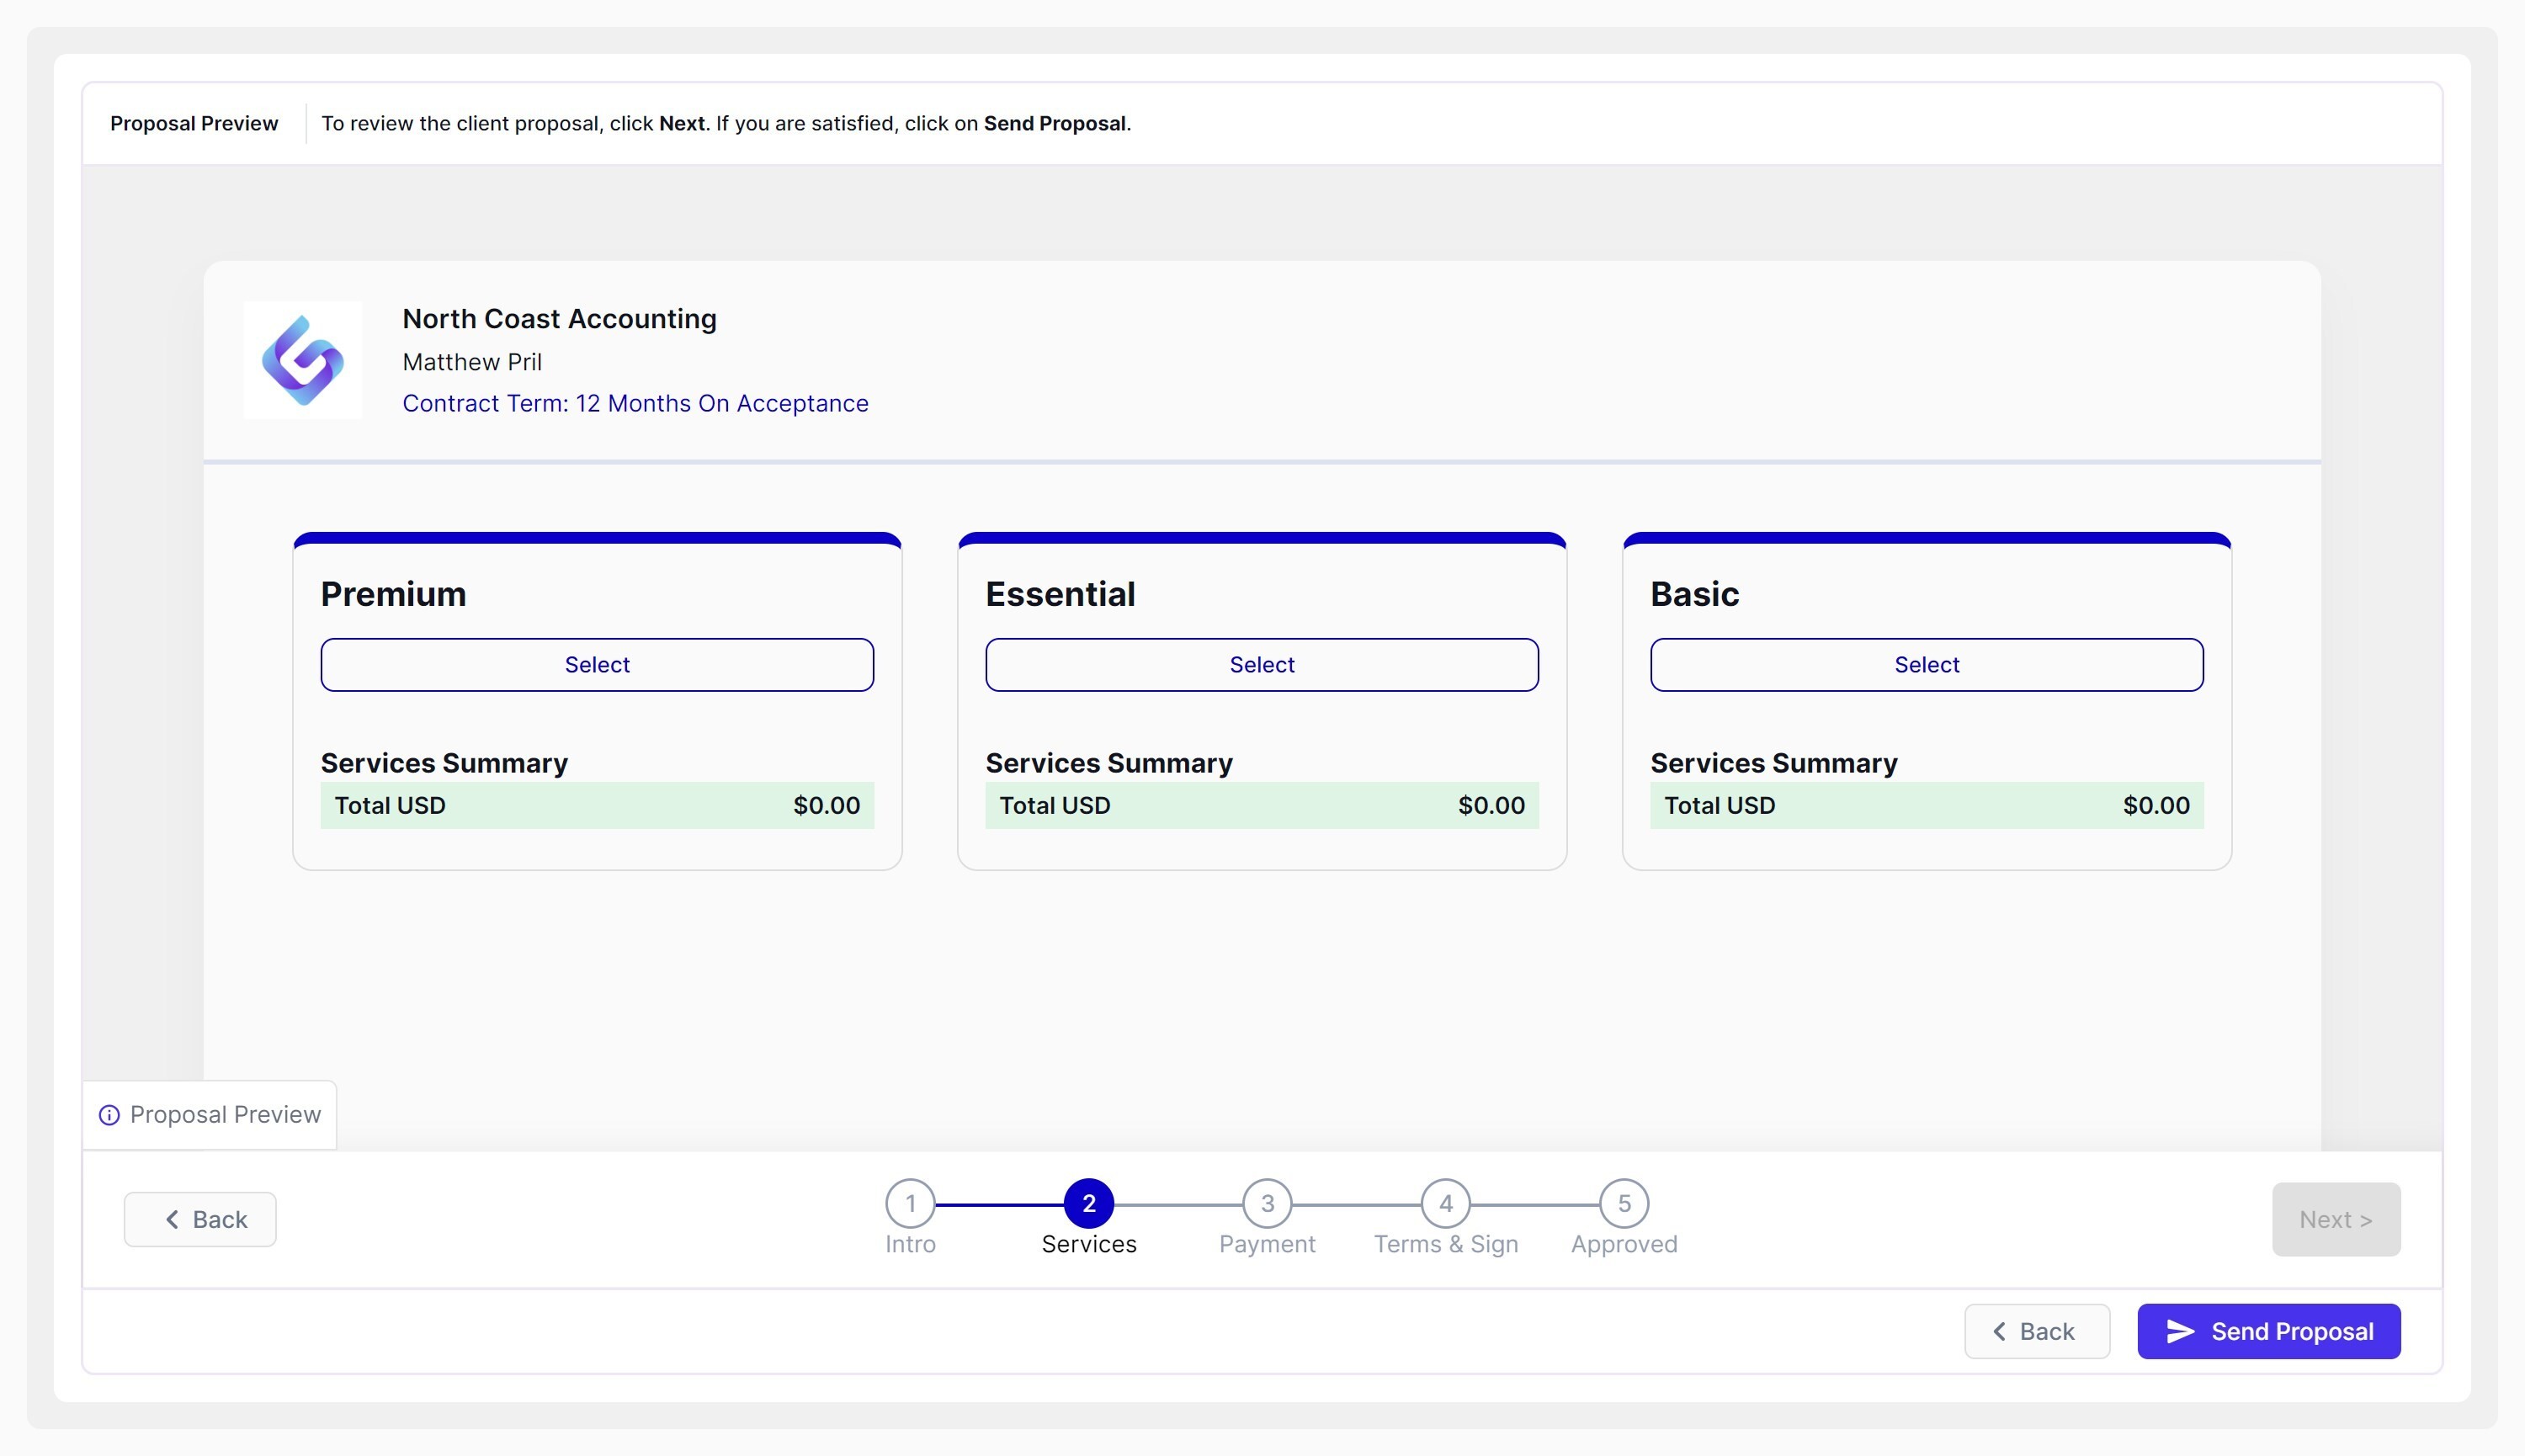Screen dimensions: 2525x1456
Task: Click Premium Total USD summary row
Action: click(597, 805)
